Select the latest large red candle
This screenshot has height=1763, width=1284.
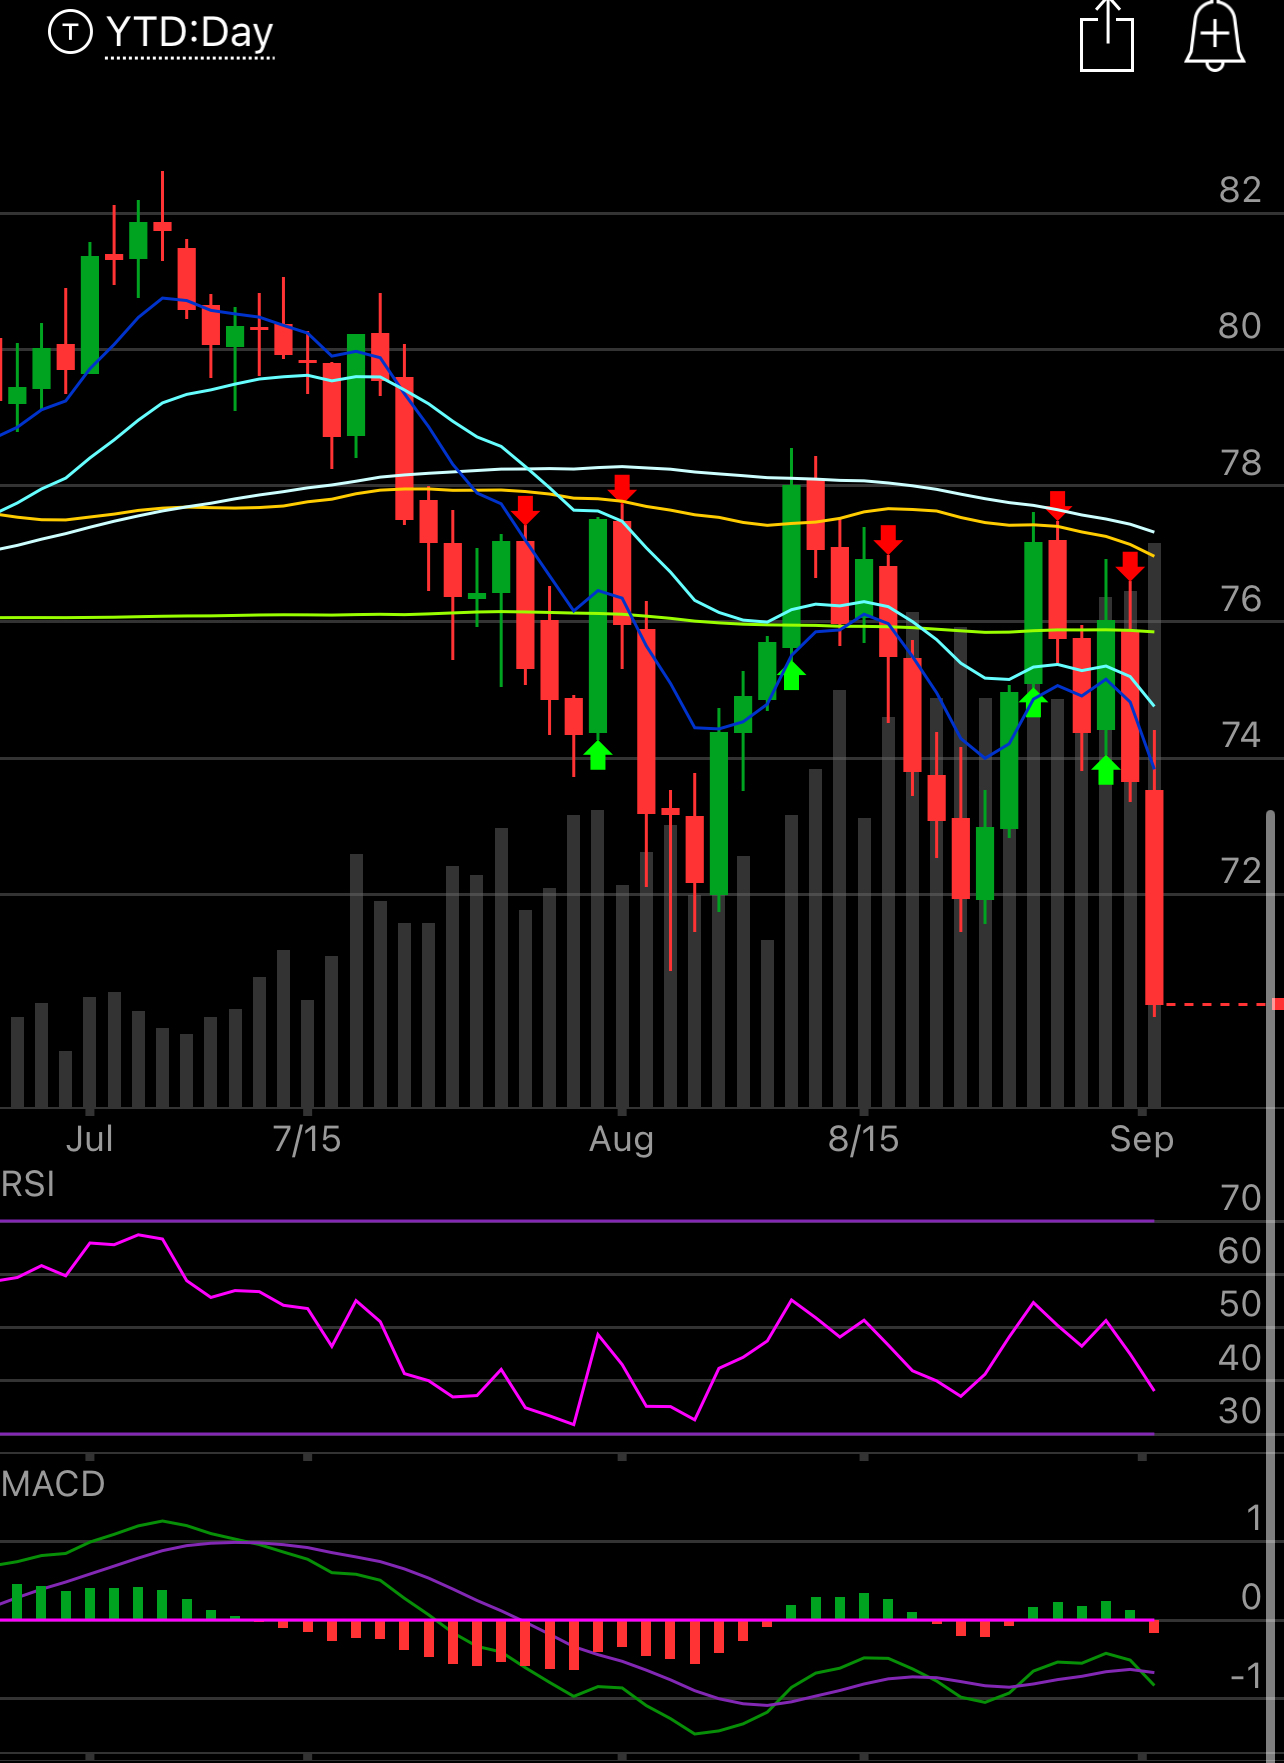pos(1154,897)
